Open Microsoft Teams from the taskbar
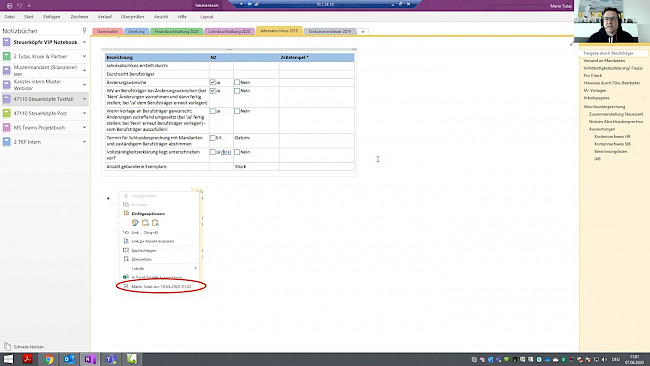 click(111, 359)
